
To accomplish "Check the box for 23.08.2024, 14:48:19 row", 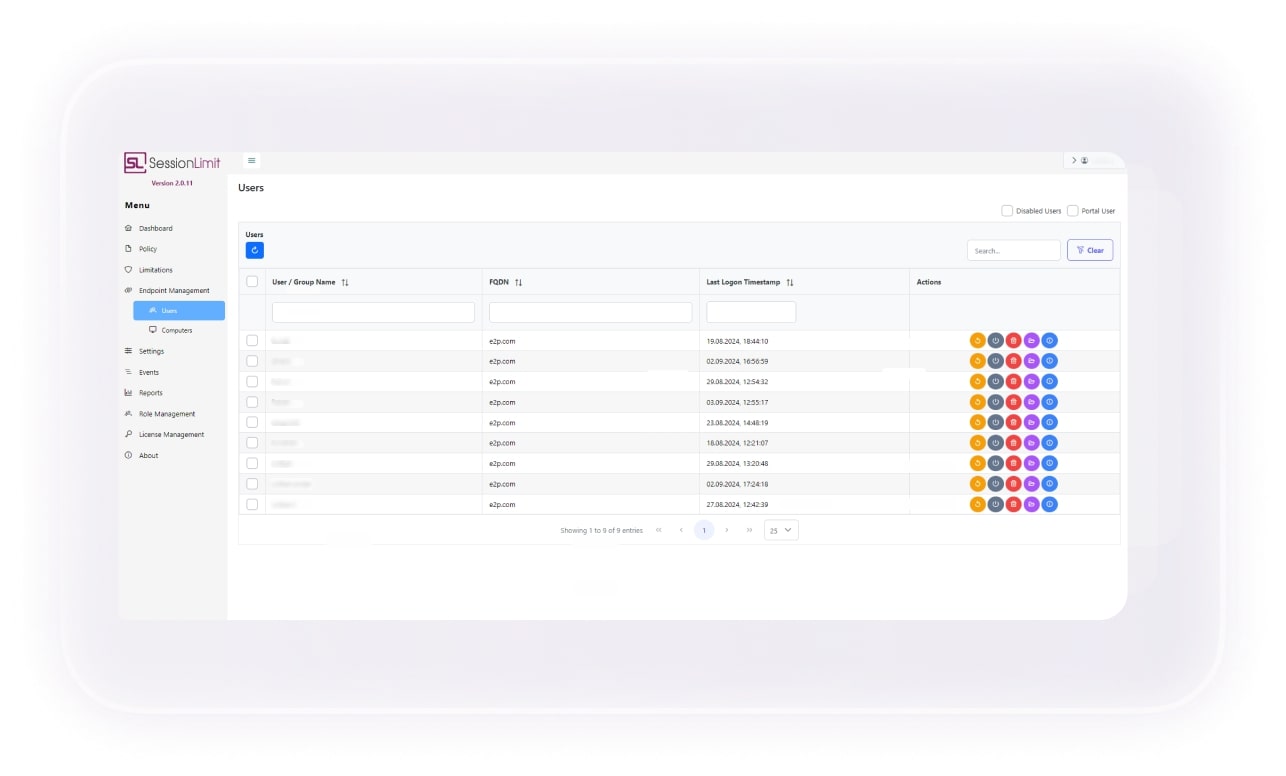I will [x=252, y=422].
